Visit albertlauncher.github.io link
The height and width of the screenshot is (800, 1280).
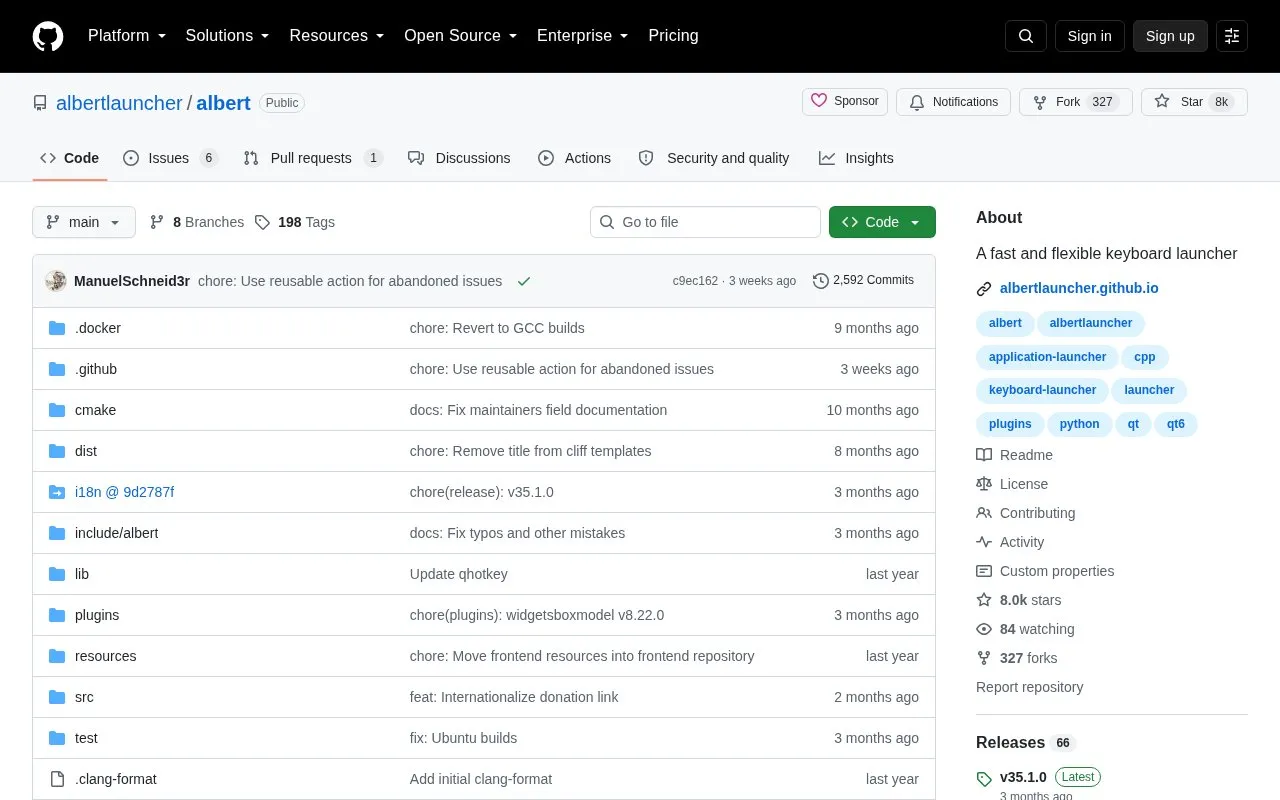click(x=1079, y=288)
